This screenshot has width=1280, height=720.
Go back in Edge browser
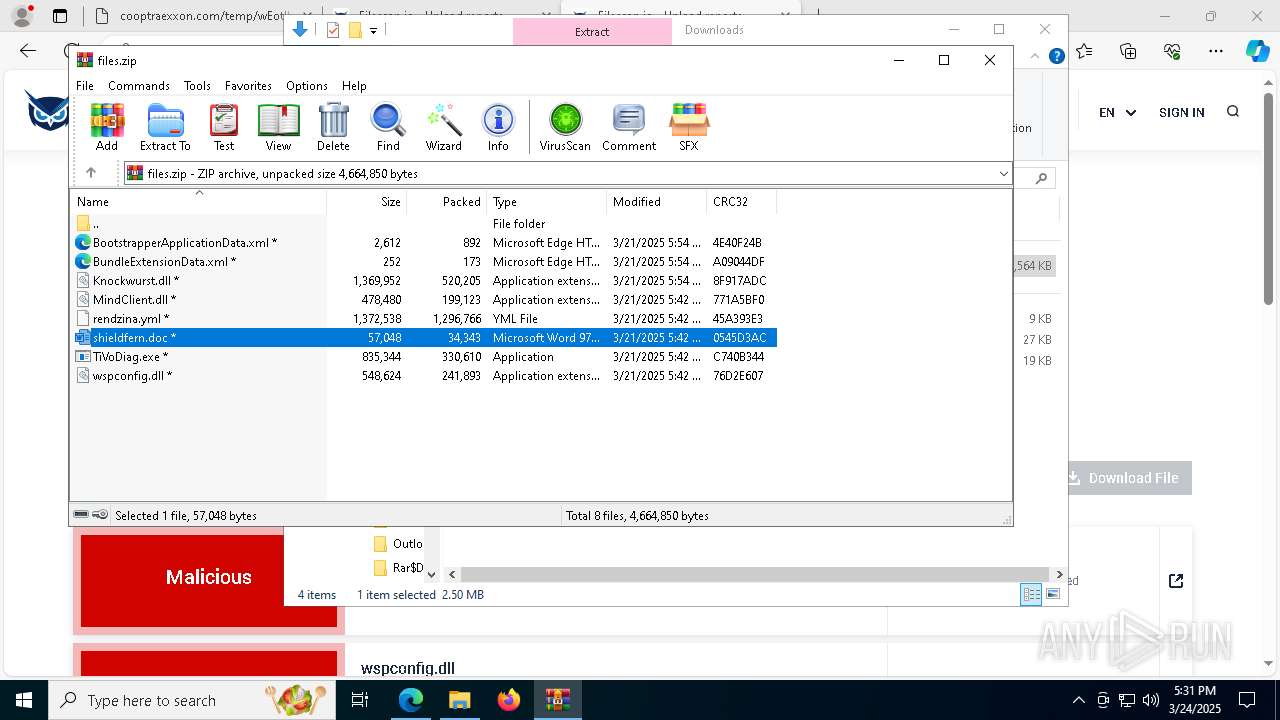(x=28, y=51)
